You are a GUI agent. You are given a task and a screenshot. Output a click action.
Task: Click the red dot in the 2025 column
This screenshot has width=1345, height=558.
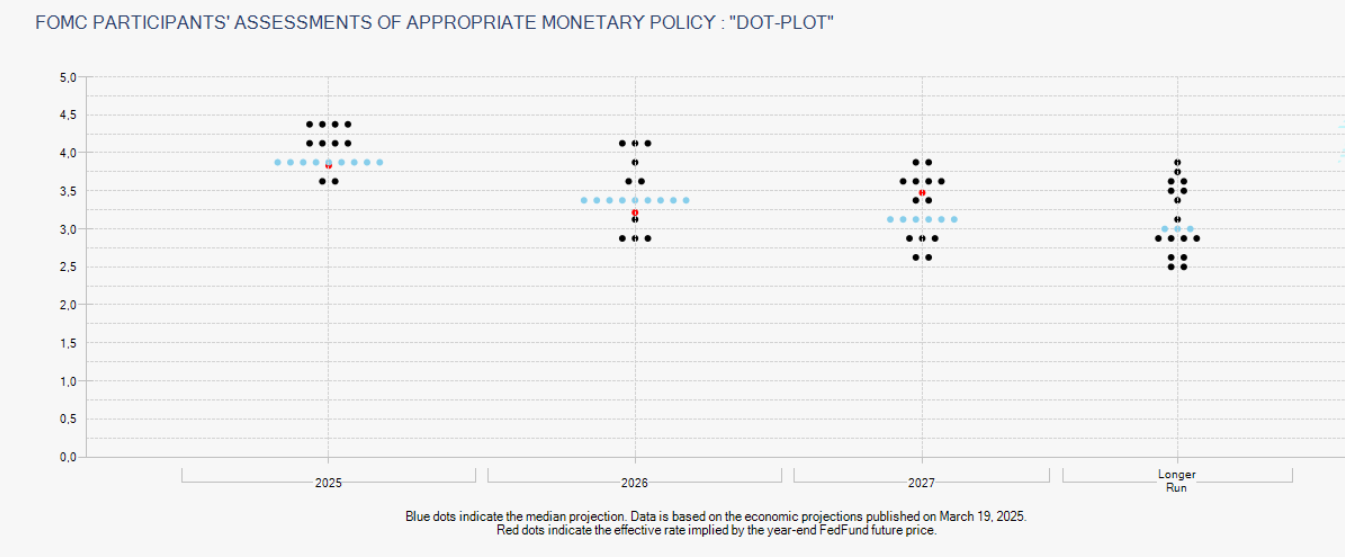[329, 166]
